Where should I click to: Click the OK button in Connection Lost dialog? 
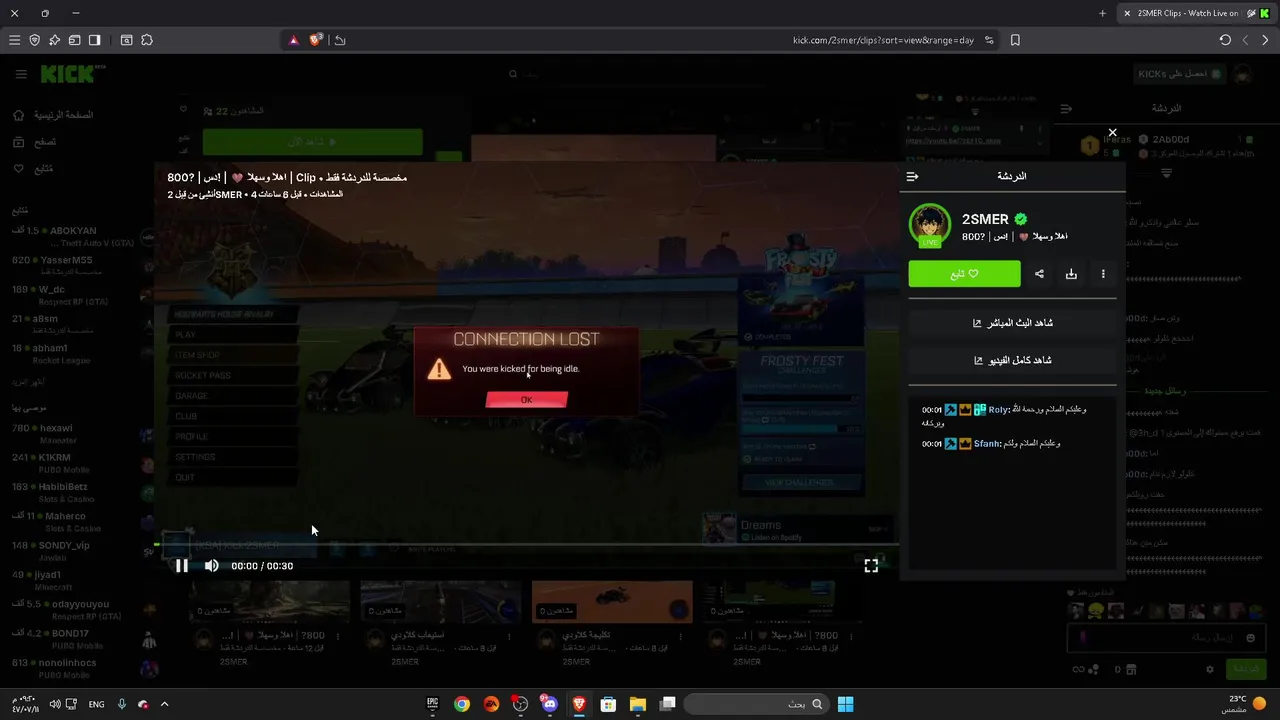pyautogui.click(x=526, y=400)
